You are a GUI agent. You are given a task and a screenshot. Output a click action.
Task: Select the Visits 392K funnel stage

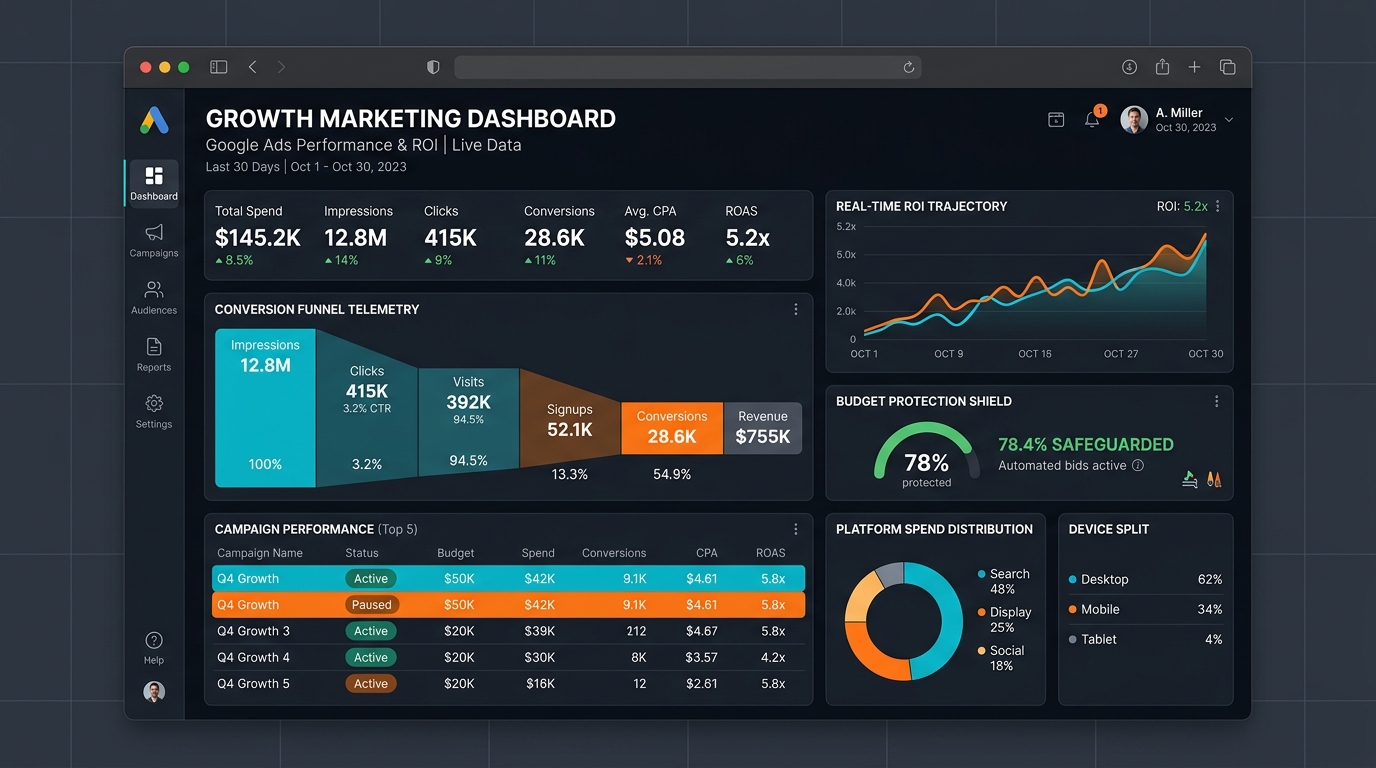pyautogui.click(x=468, y=422)
